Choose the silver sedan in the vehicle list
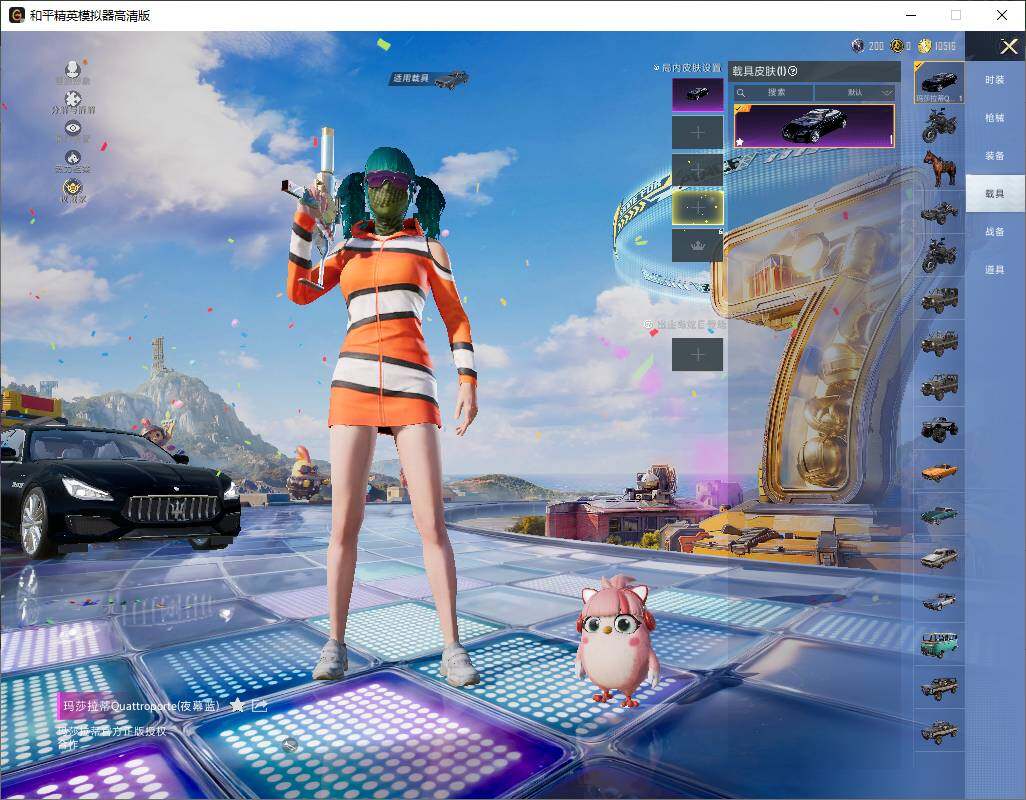 click(940, 558)
